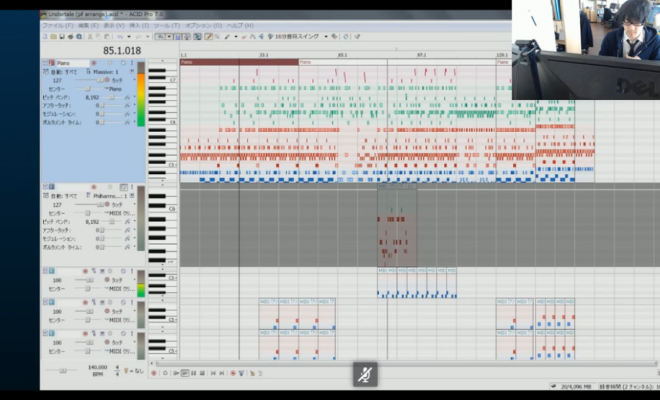
Task: Click the muted microphone overlay icon
Action: [367, 375]
